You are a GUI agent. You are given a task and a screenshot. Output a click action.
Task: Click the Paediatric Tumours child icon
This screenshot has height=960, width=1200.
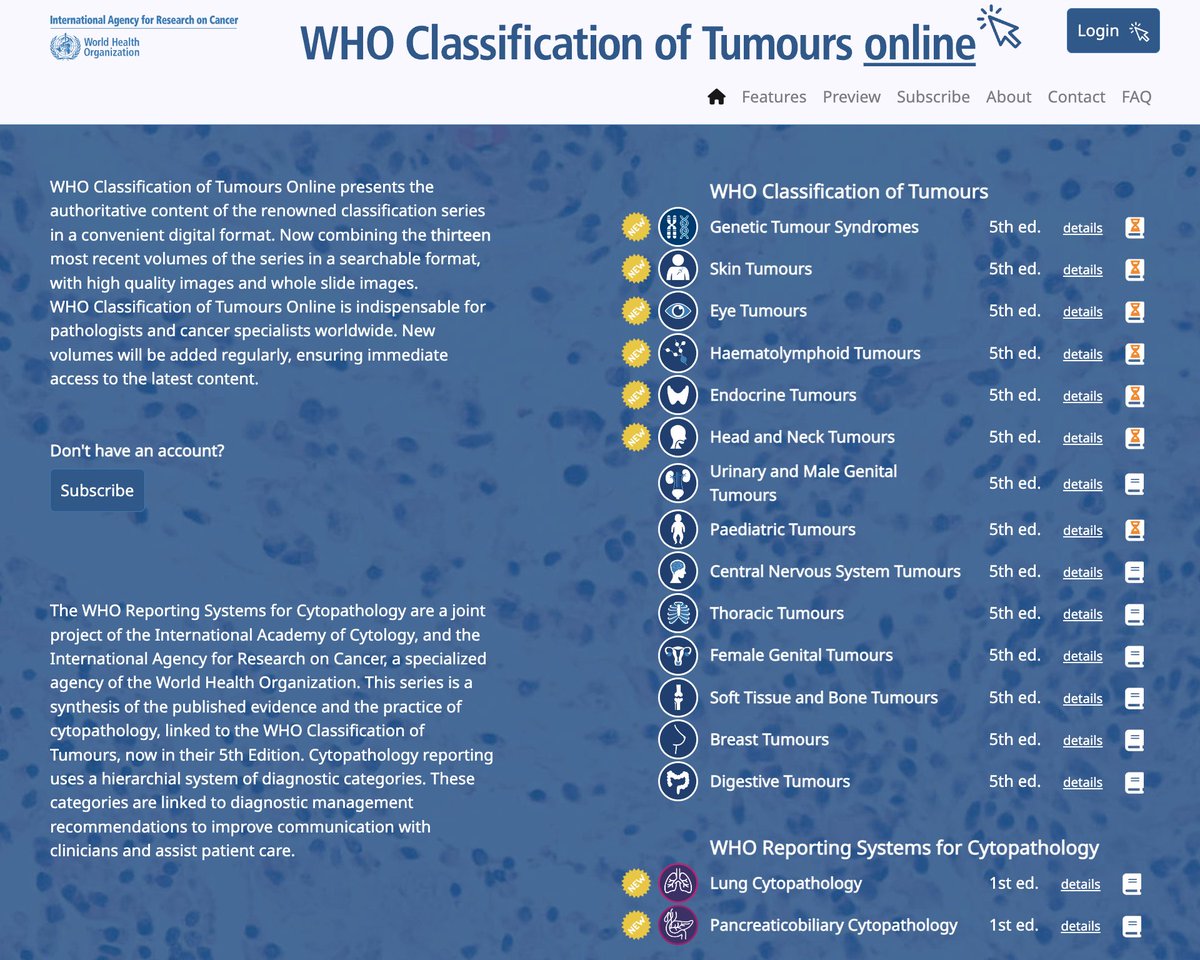(678, 529)
